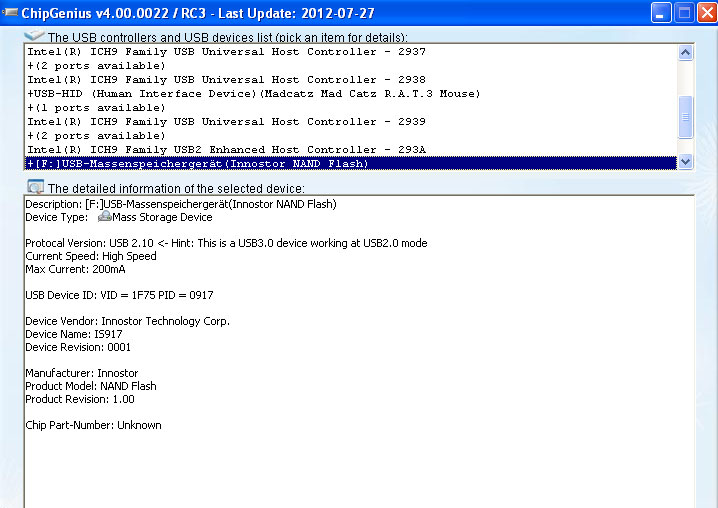Click the Device Revision: 0001 line

coord(78,347)
